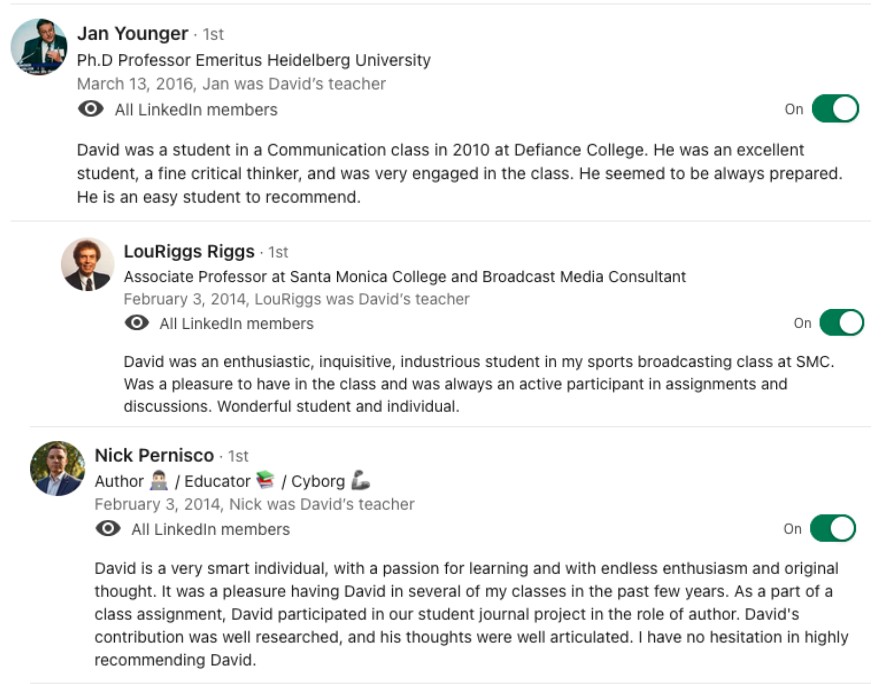Turn off Jan Younger's recommendation toggle
The height and width of the screenshot is (684, 881).
[835, 109]
